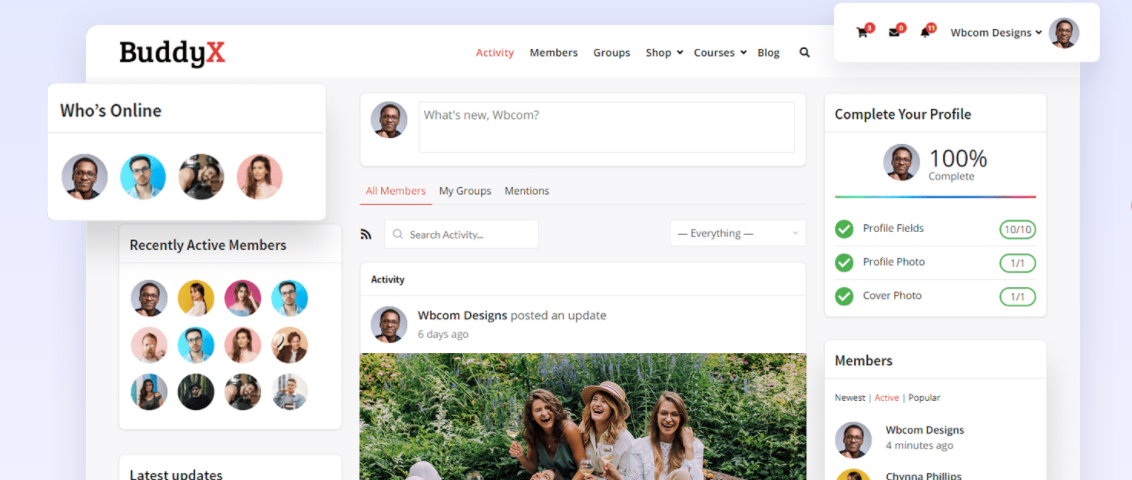Click the BuddyX logo
This screenshot has height=480, width=1132.
173,53
